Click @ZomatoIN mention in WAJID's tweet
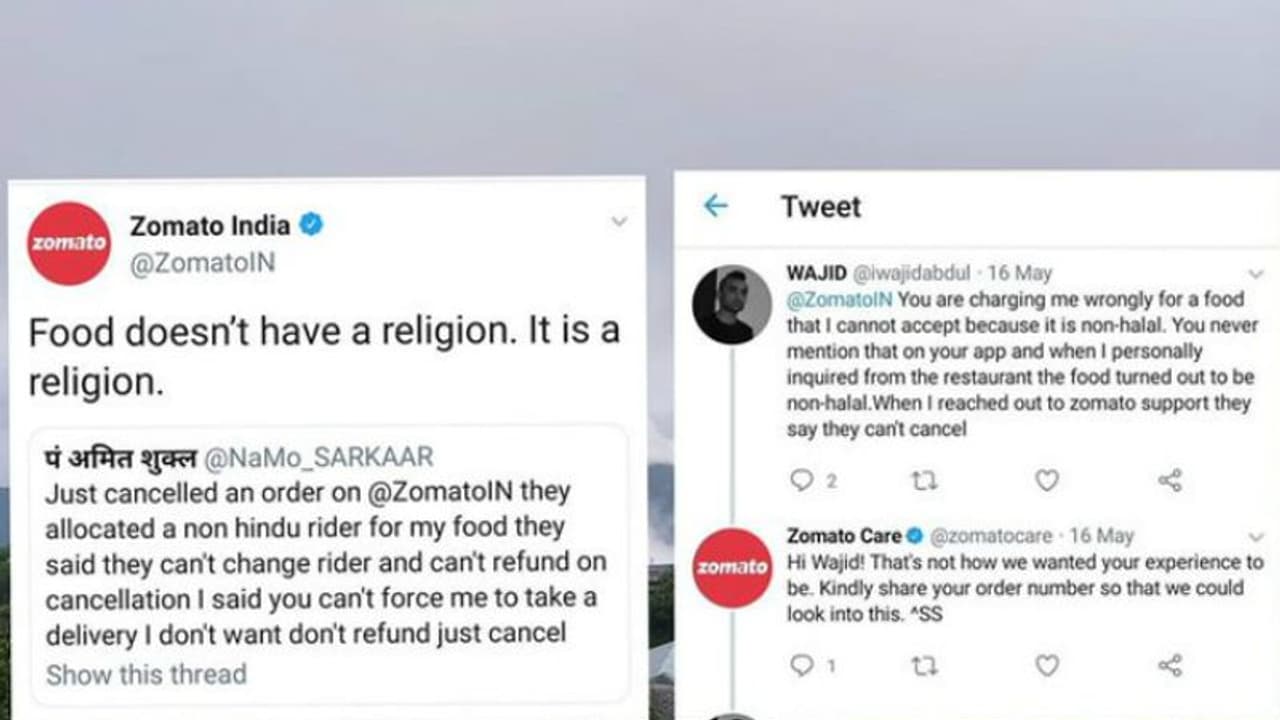This screenshot has width=1280, height=720. [839, 299]
